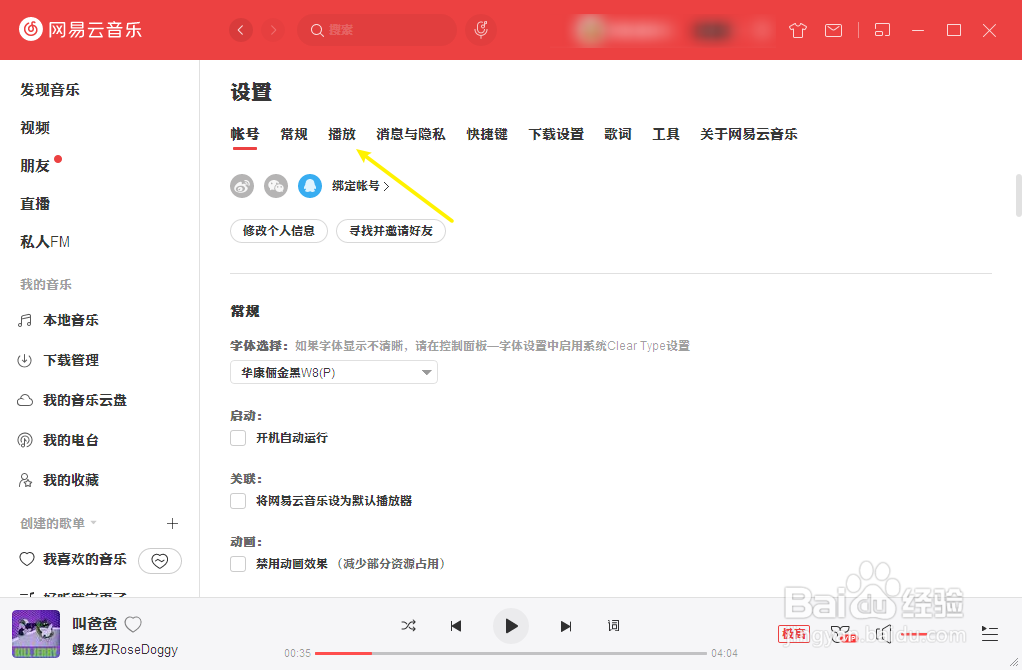Screen dimensions: 1022x670
Task: Change audio quality 极高 button
Action: (793, 634)
